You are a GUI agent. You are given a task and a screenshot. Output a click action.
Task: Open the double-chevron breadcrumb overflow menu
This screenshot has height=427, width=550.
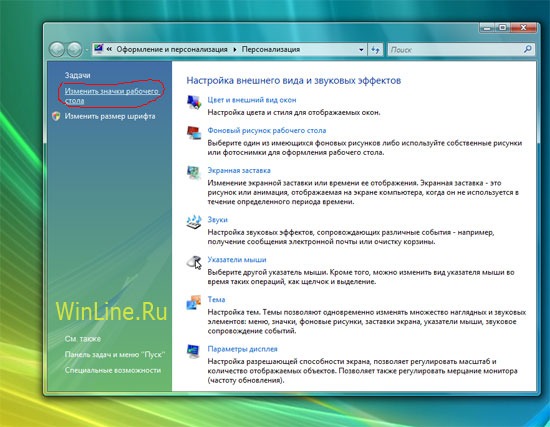[x=109, y=49]
